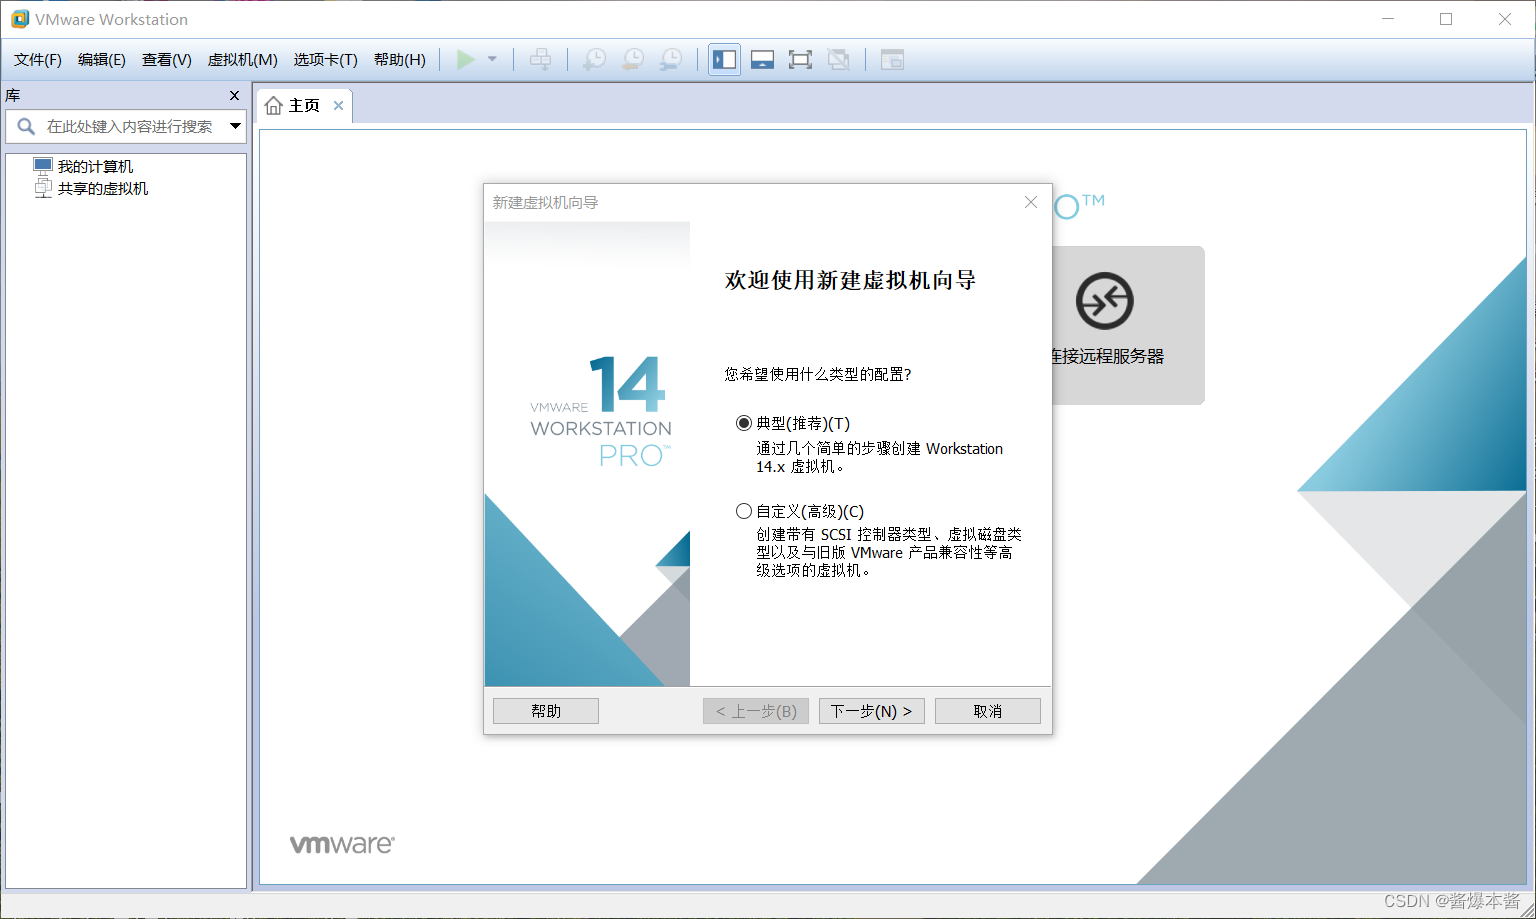Open the 帮助(H) menu
The image size is (1536, 919).
coord(400,60)
